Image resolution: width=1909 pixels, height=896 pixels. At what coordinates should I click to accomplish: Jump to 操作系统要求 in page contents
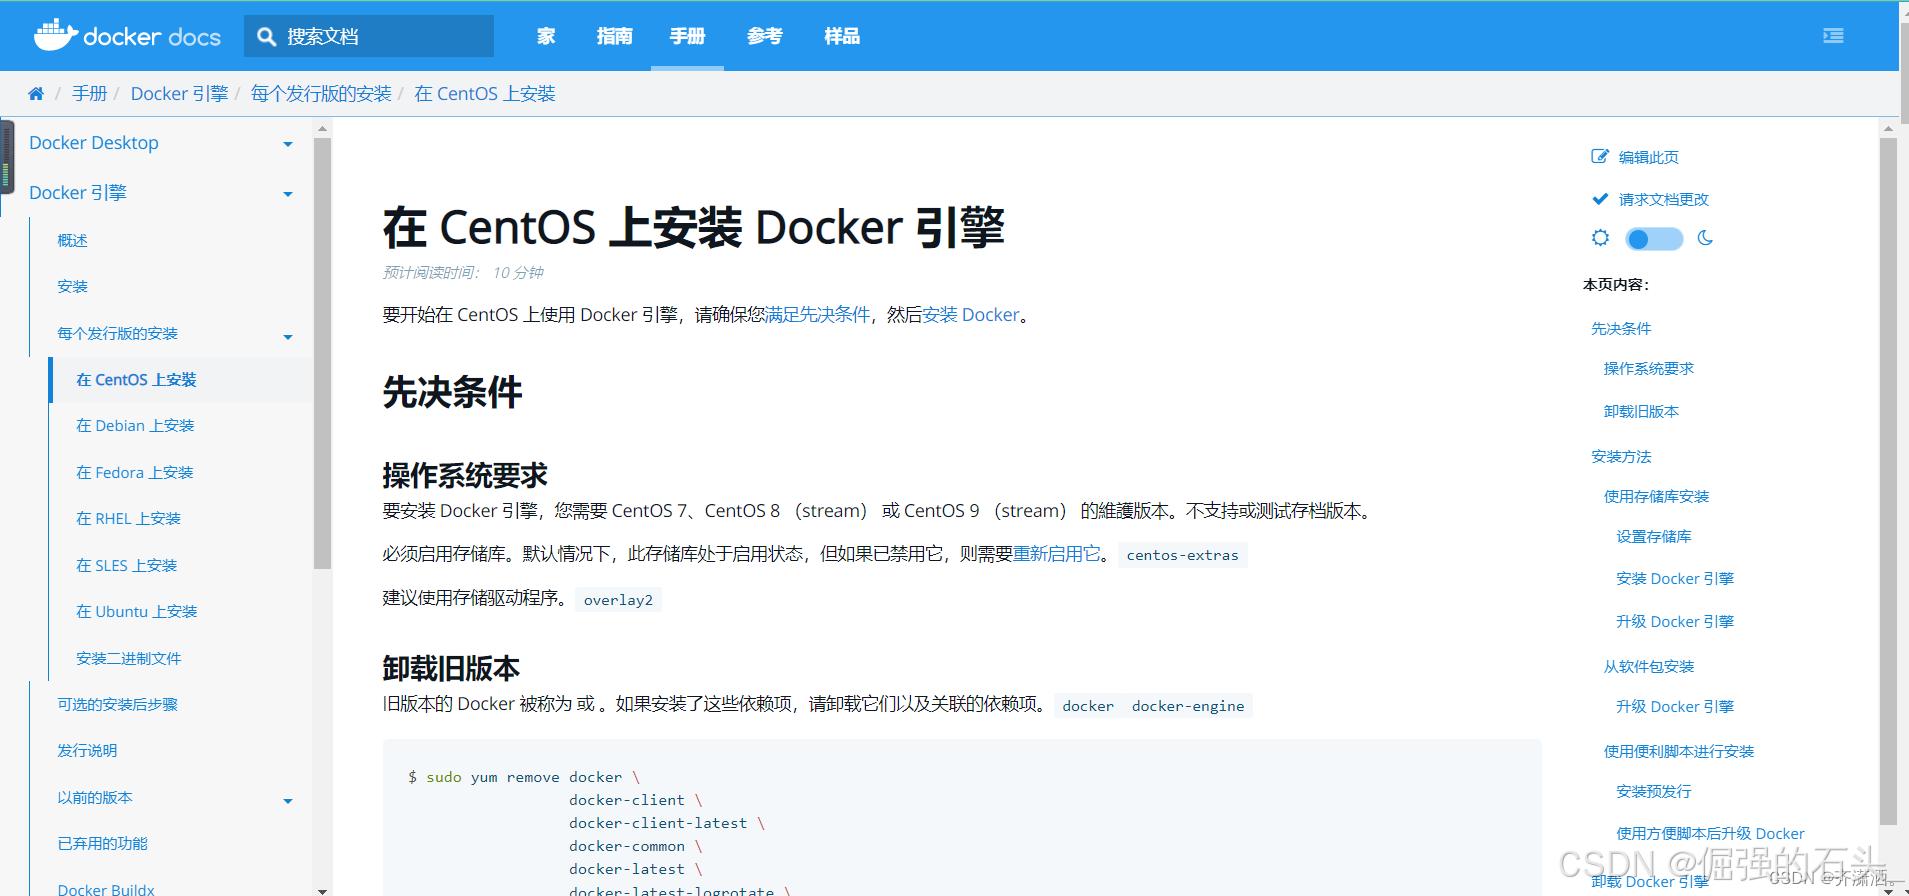(x=1649, y=369)
